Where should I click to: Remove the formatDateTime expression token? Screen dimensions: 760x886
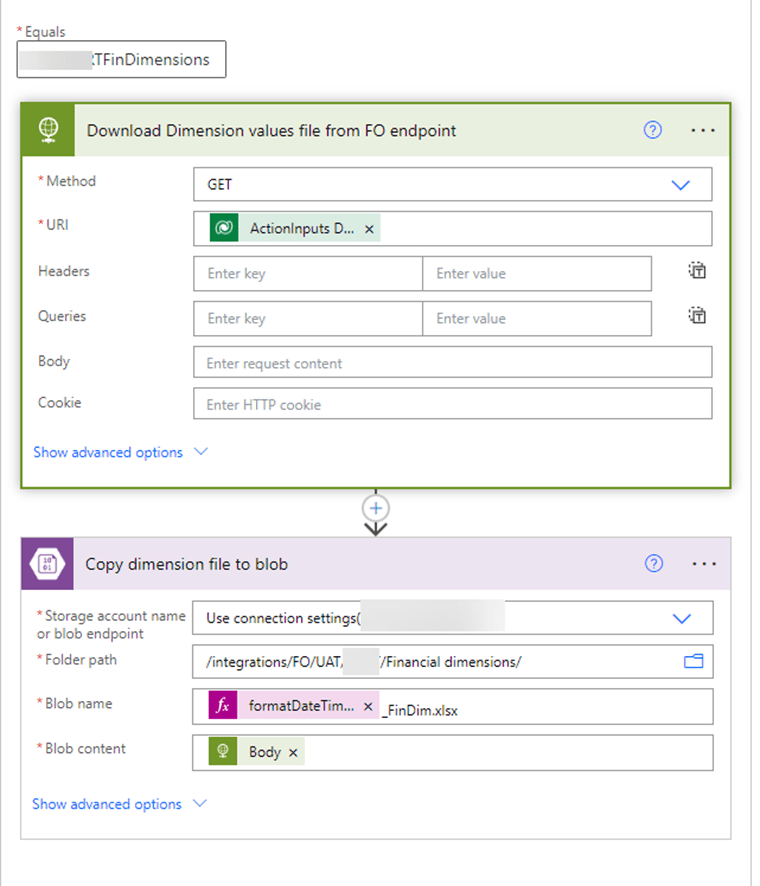click(x=368, y=706)
